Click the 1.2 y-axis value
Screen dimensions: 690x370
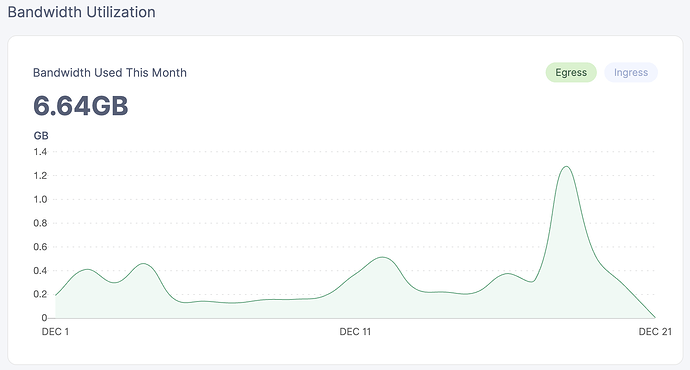point(40,176)
